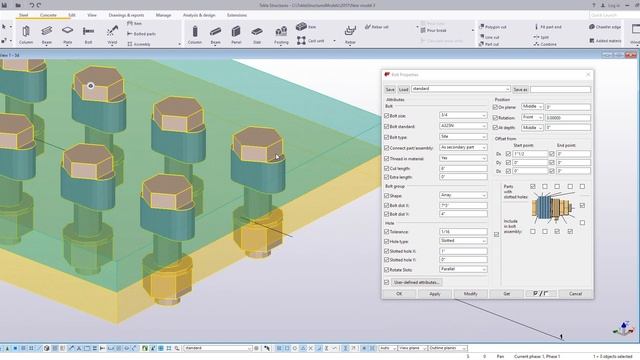
Task: Click the Slotted hole X input field
Action: (x=463, y=251)
